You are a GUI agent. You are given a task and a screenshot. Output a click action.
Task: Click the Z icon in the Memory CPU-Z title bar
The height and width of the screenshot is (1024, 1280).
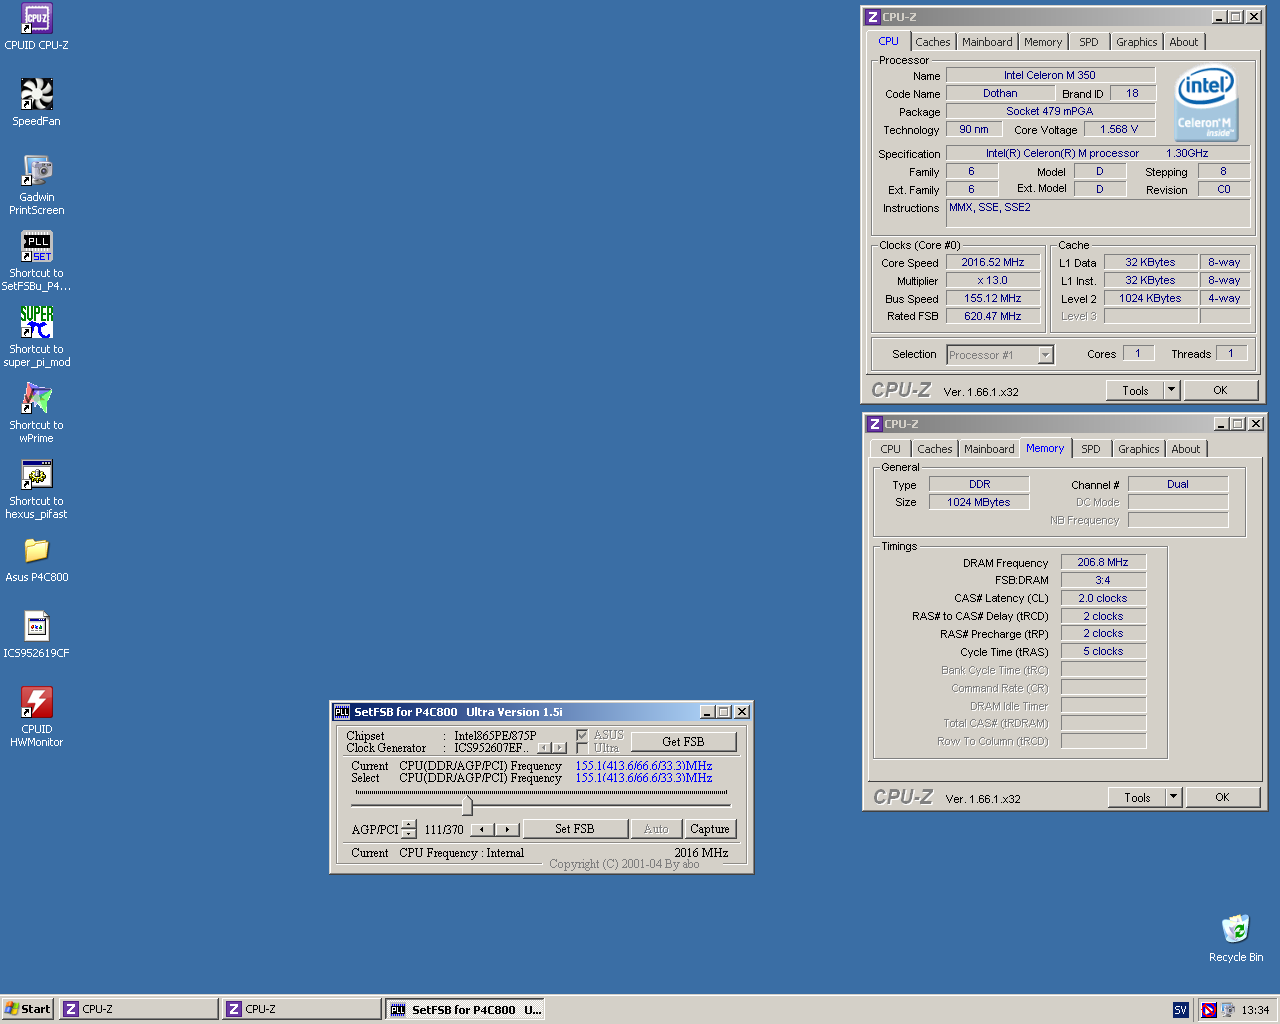point(874,424)
